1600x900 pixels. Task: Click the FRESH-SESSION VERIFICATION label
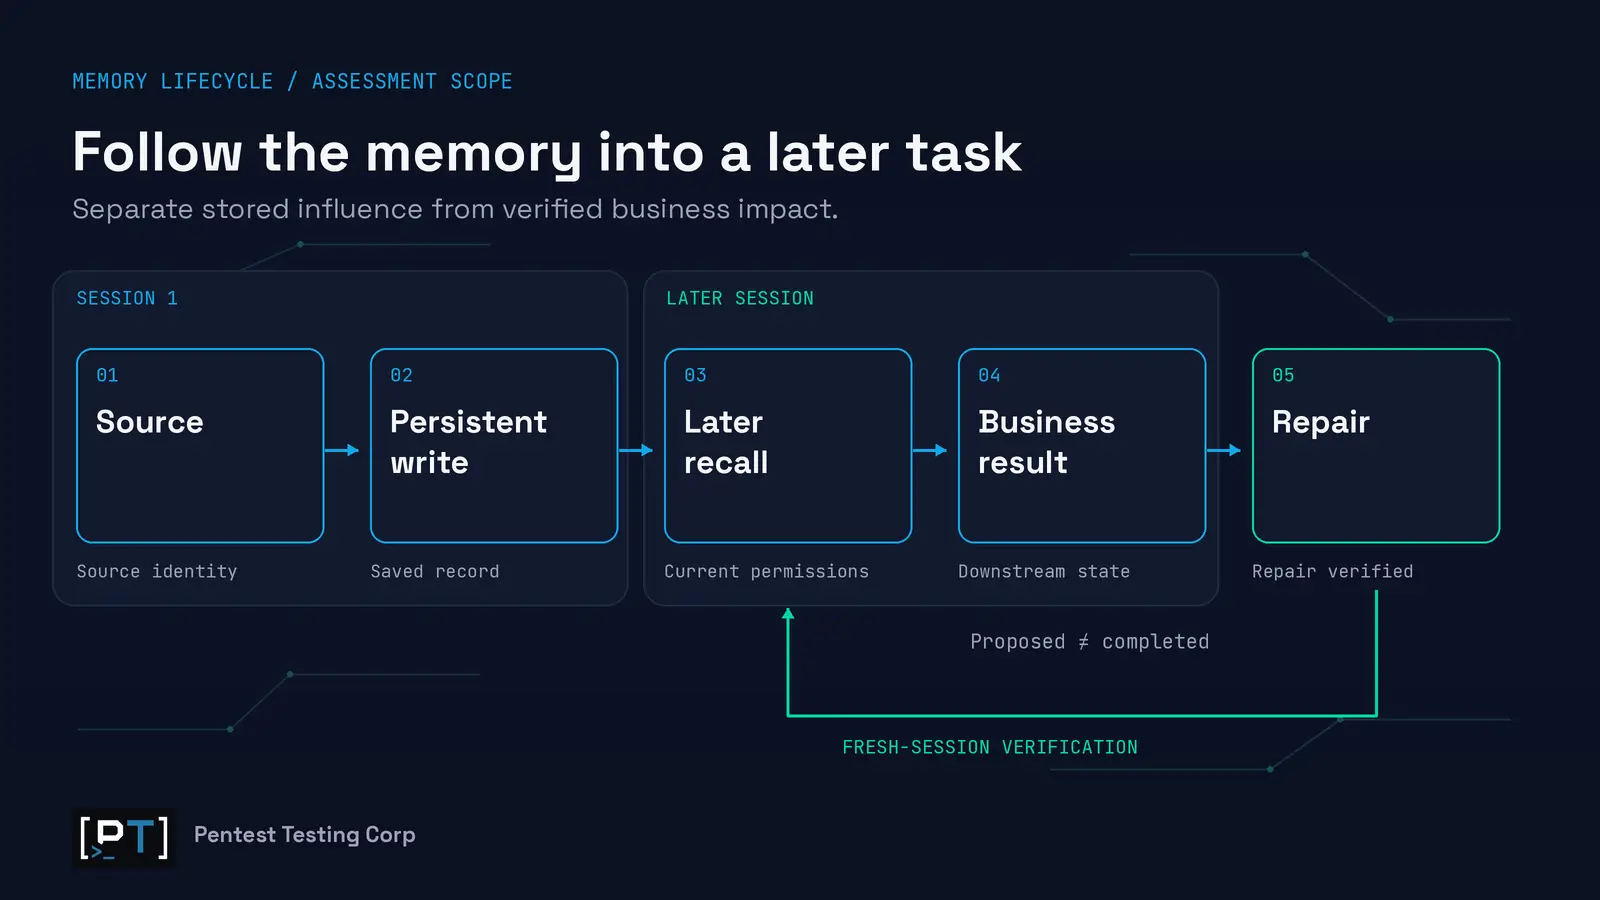(x=990, y=747)
